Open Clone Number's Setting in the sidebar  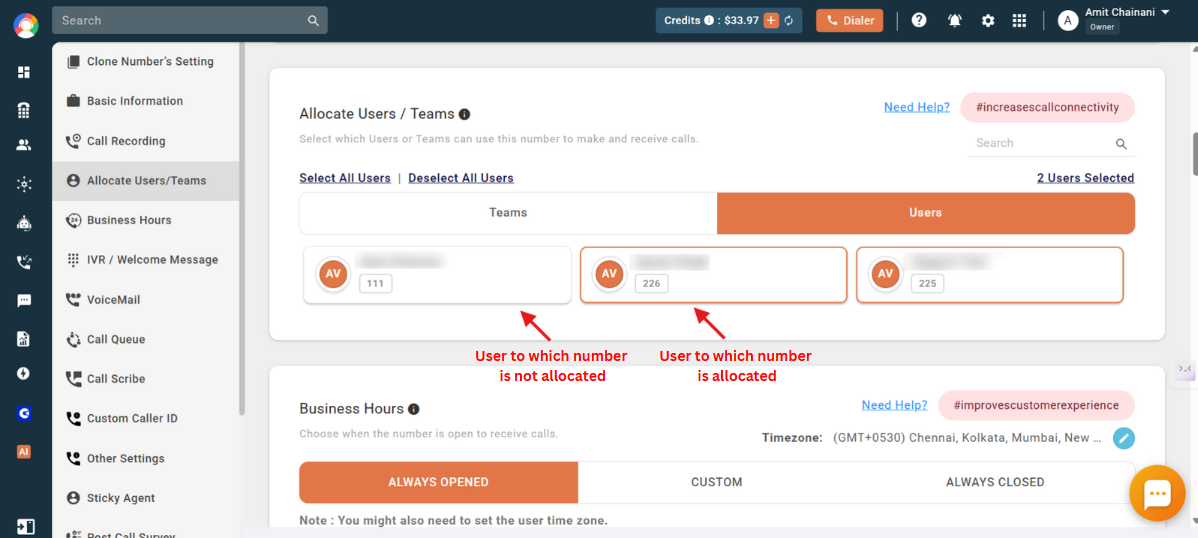point(146,61)
